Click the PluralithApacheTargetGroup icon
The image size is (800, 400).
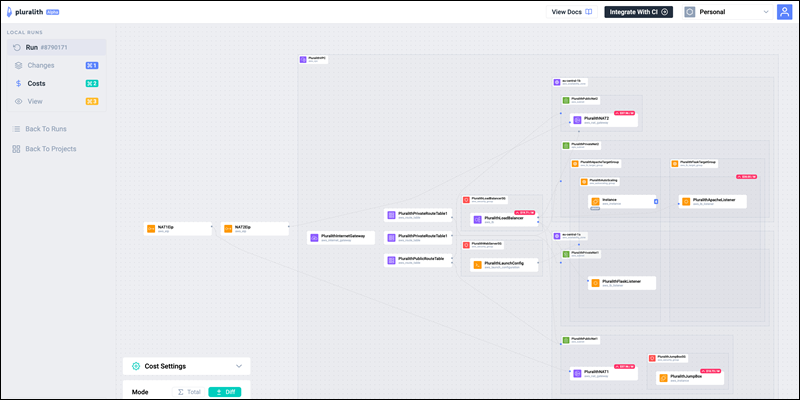tap(575, 164)
